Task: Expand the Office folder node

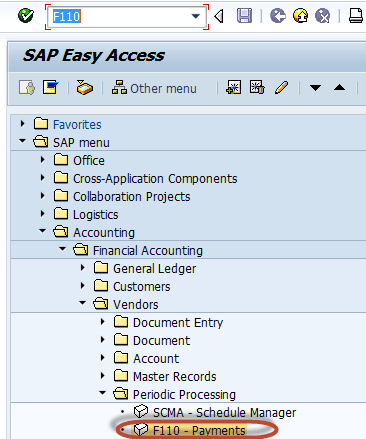Action: (43, 160)
